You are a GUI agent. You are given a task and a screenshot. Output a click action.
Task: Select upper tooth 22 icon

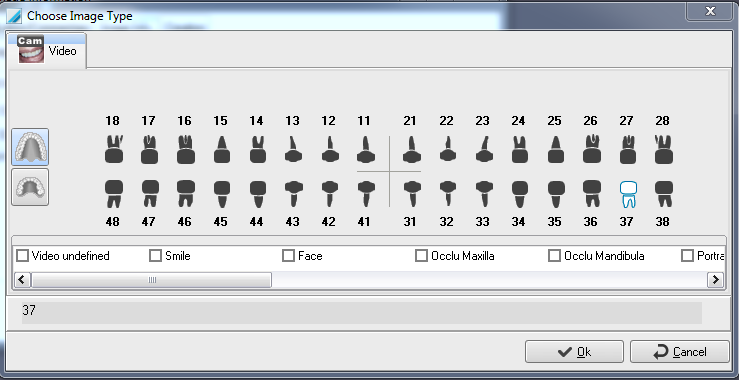(448, 149)
